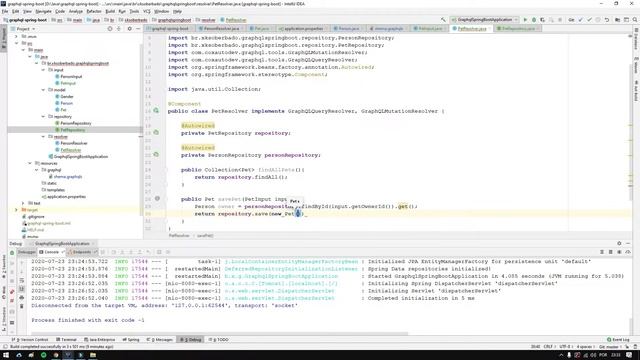Revert changes with the undo arrow icon
Viewport: 640px width, 360px height.
click(607, 20)
